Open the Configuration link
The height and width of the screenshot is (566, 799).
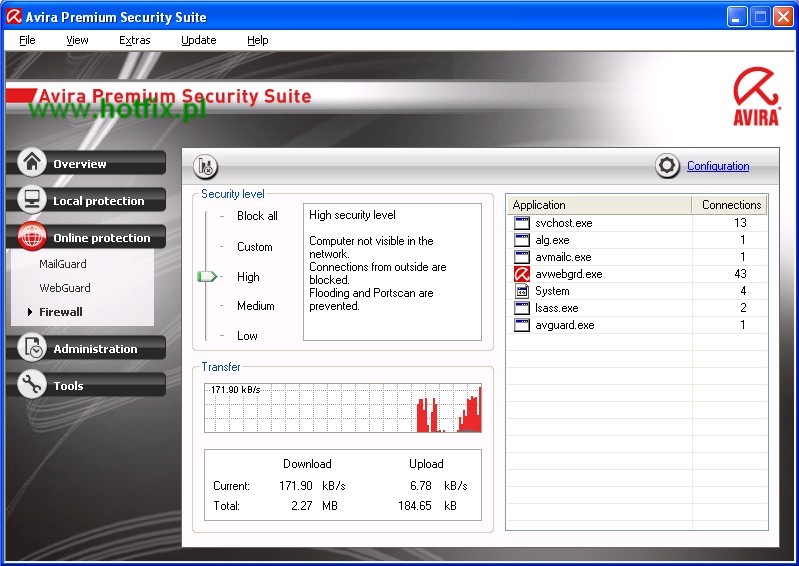717,166
